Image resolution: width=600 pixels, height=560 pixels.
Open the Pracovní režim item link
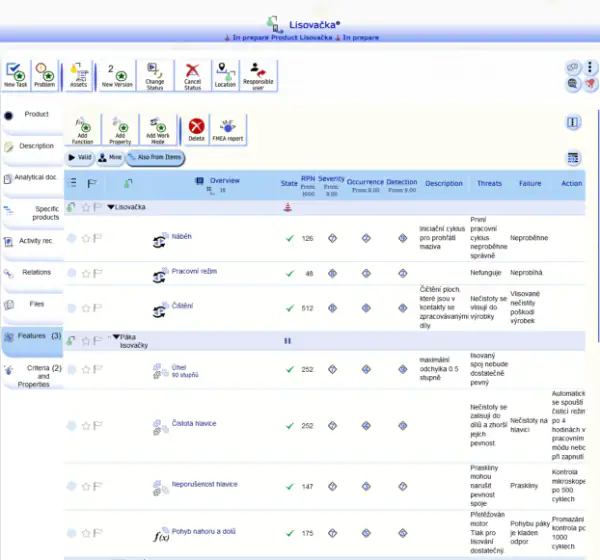(194, 272)
